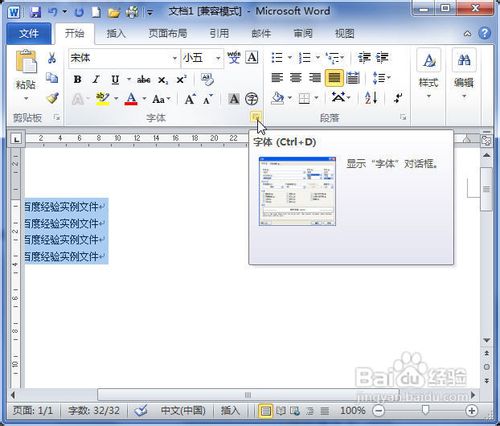This screenshot has width=500, height=426.
Task: Click the zoom slider handle
Action: click(x=425, y=410)
